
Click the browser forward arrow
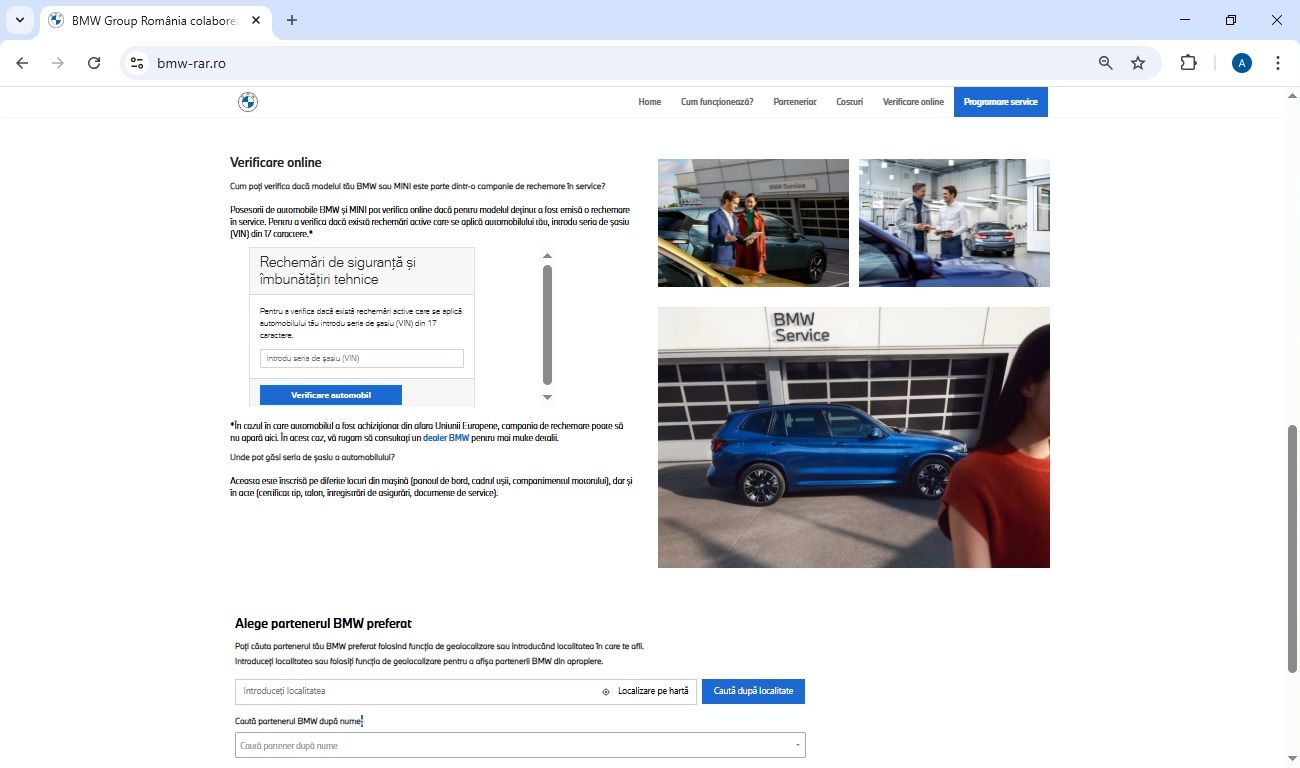tap(58, 63)
